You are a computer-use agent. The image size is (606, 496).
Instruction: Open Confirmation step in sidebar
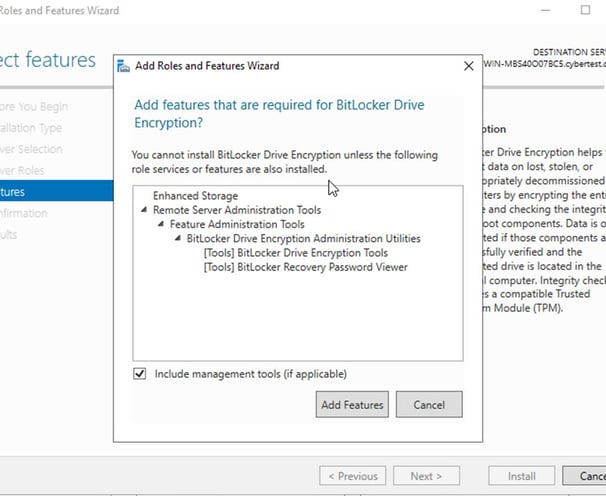coord(24,213)
